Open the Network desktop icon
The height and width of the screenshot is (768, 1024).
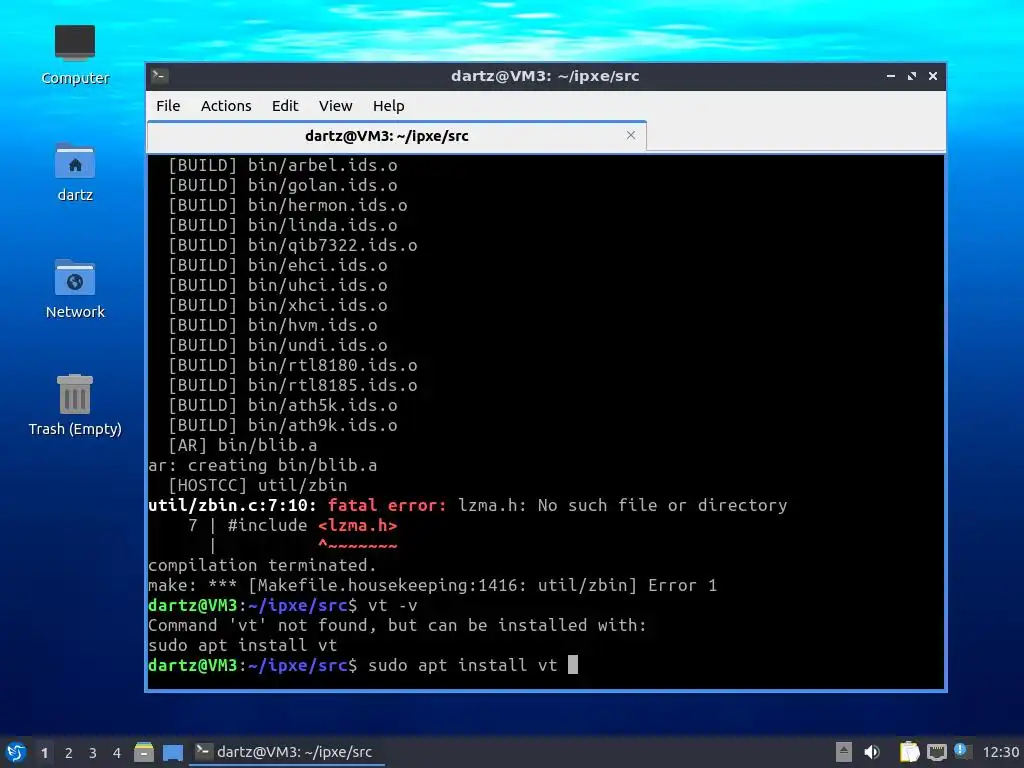tap(74, 289)
